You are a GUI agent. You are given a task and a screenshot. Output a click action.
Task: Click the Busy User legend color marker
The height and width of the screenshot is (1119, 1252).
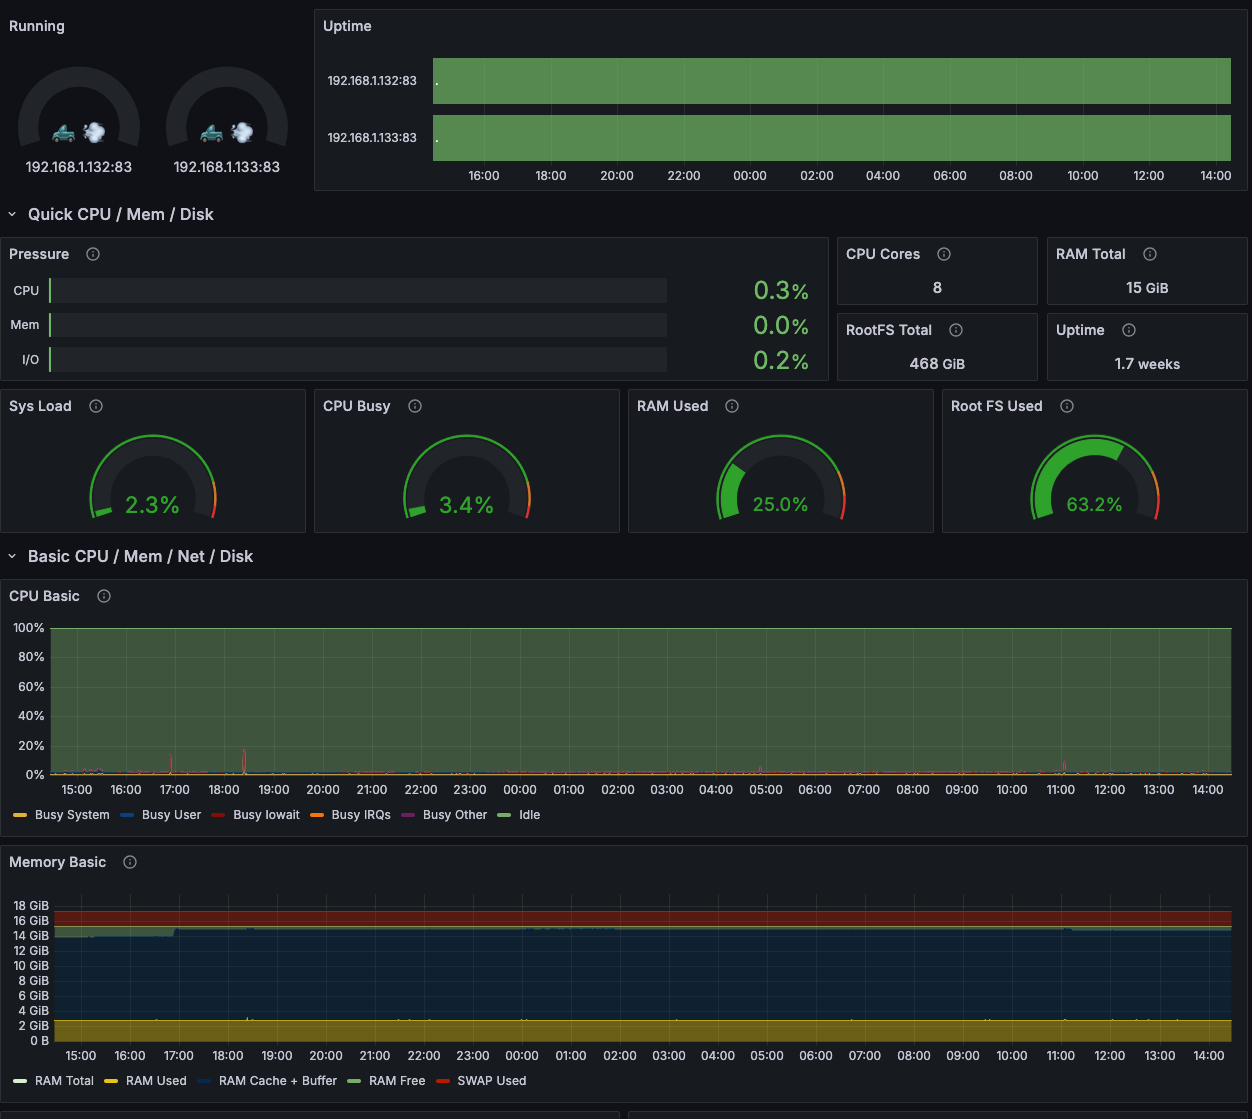[128, 815]
